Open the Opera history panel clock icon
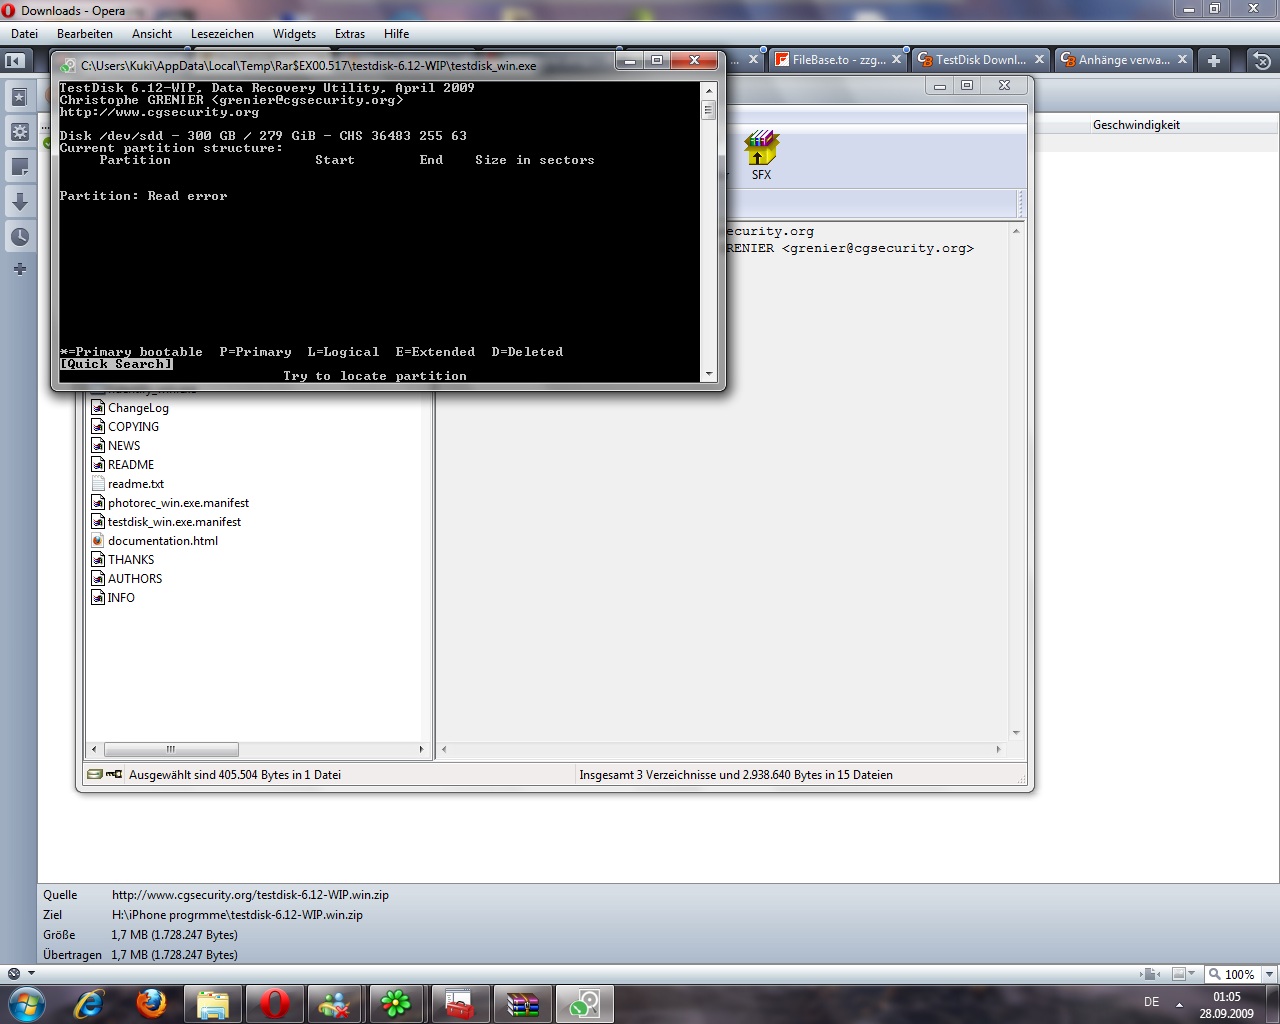1280x1024 pixels. pos(19,237)
